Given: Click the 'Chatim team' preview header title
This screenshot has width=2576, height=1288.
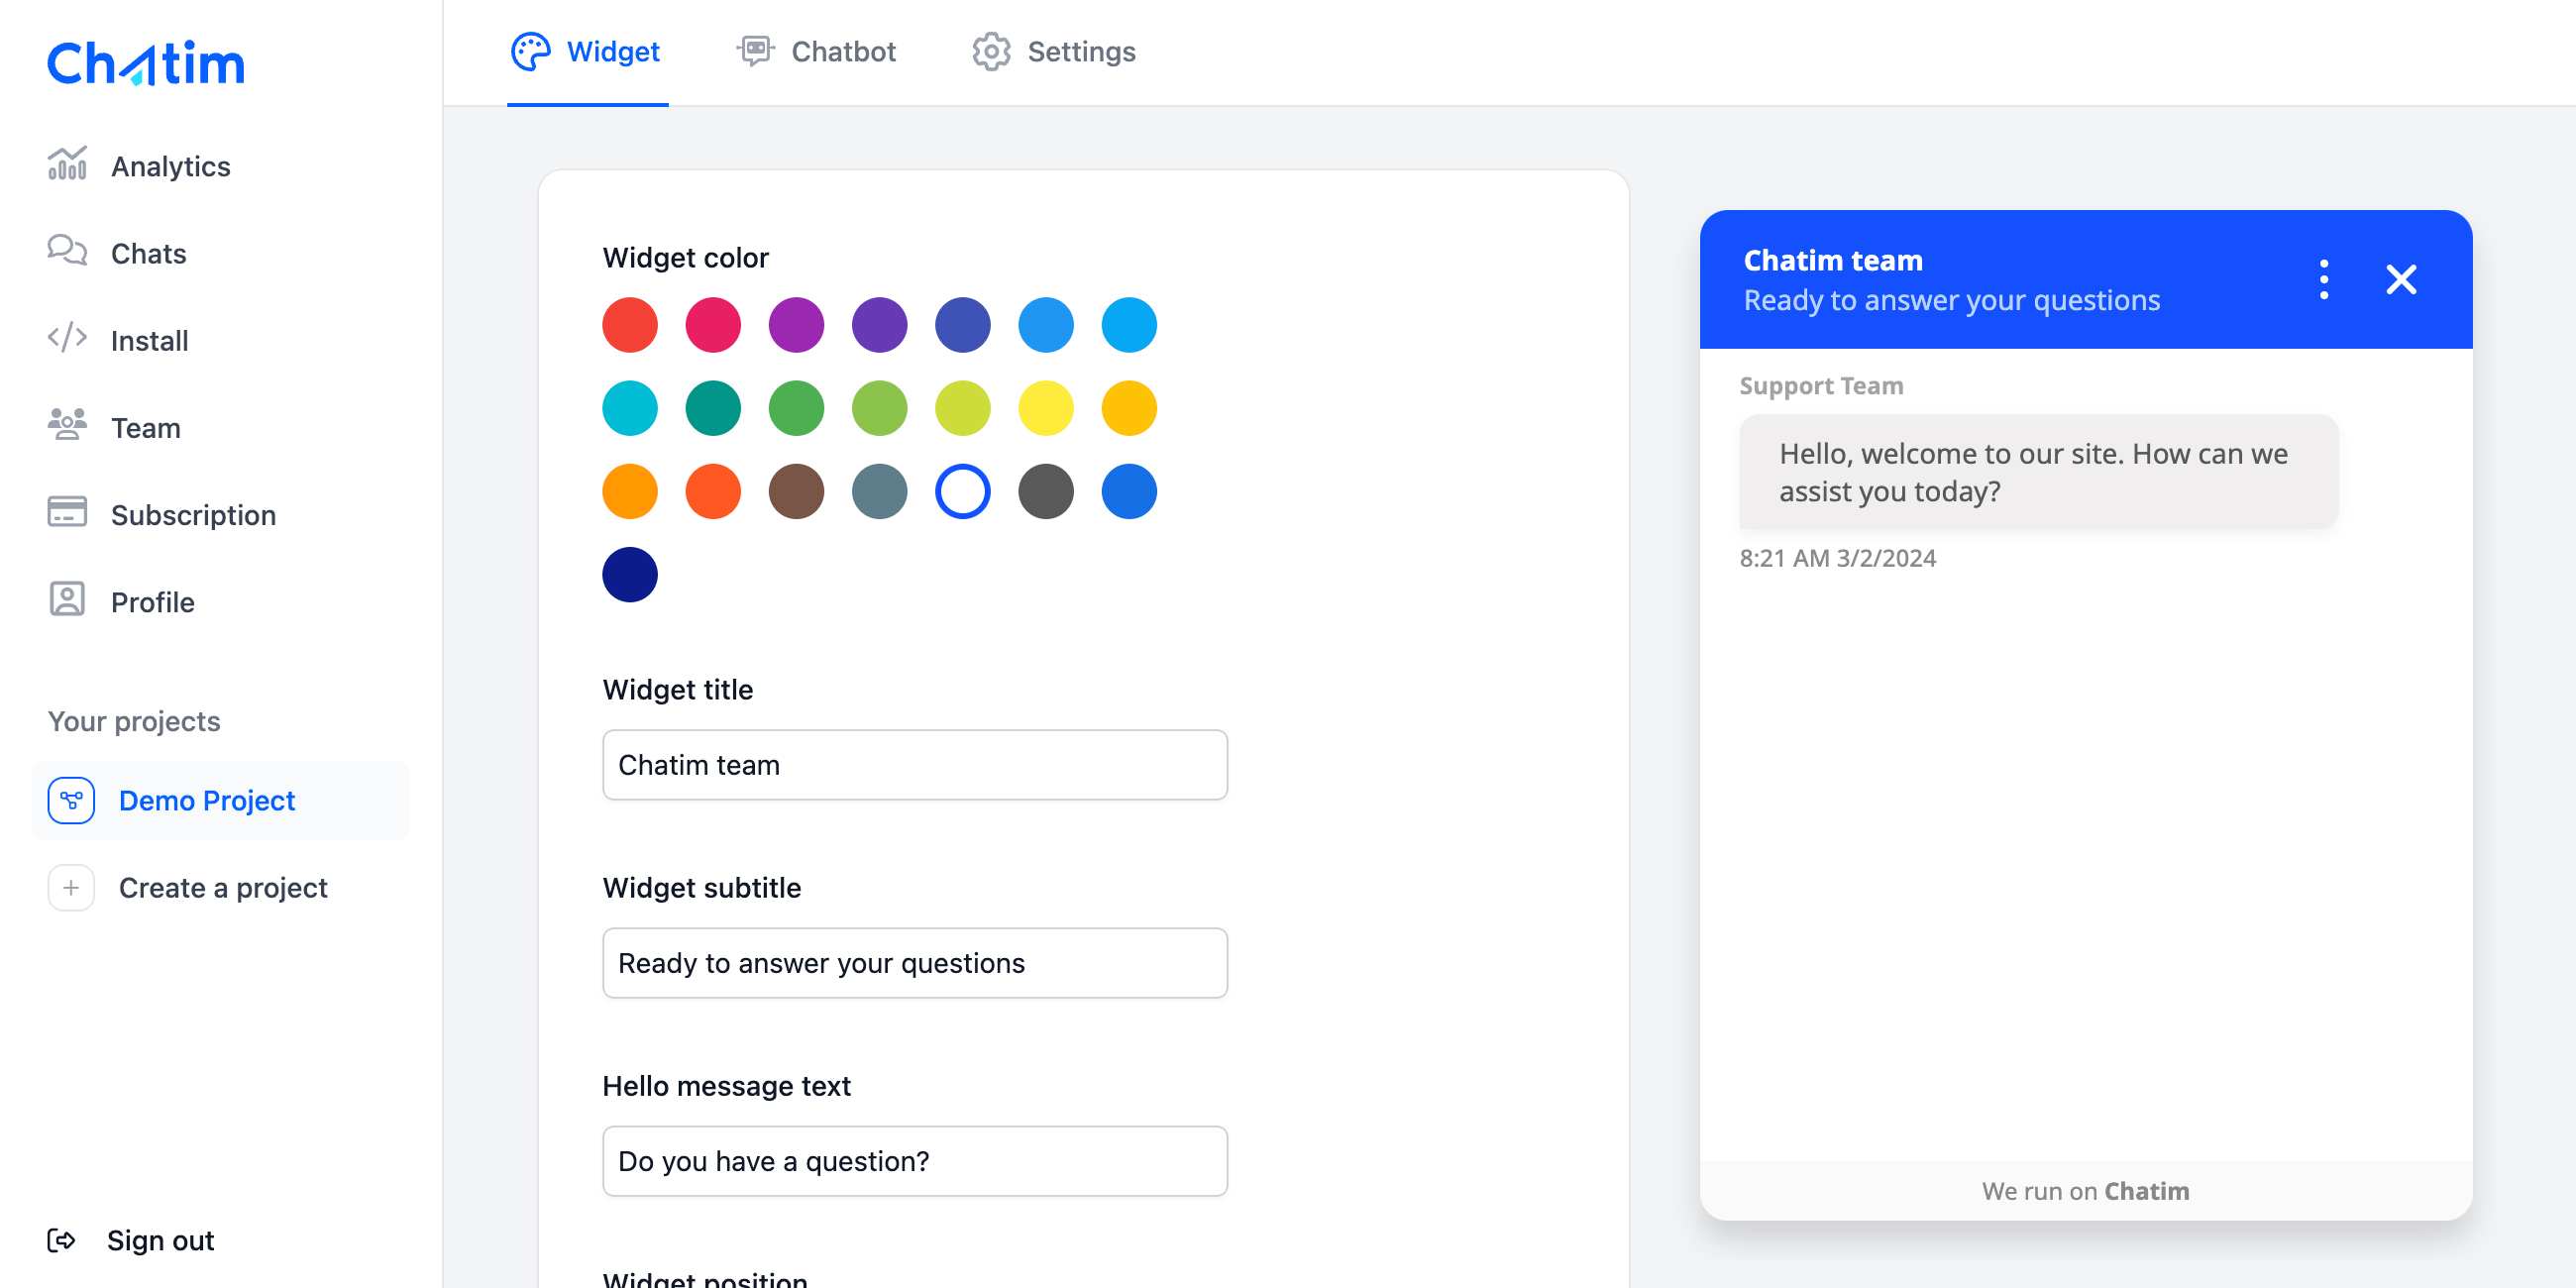Looking at the screenshot, I should coord(1833,261).
